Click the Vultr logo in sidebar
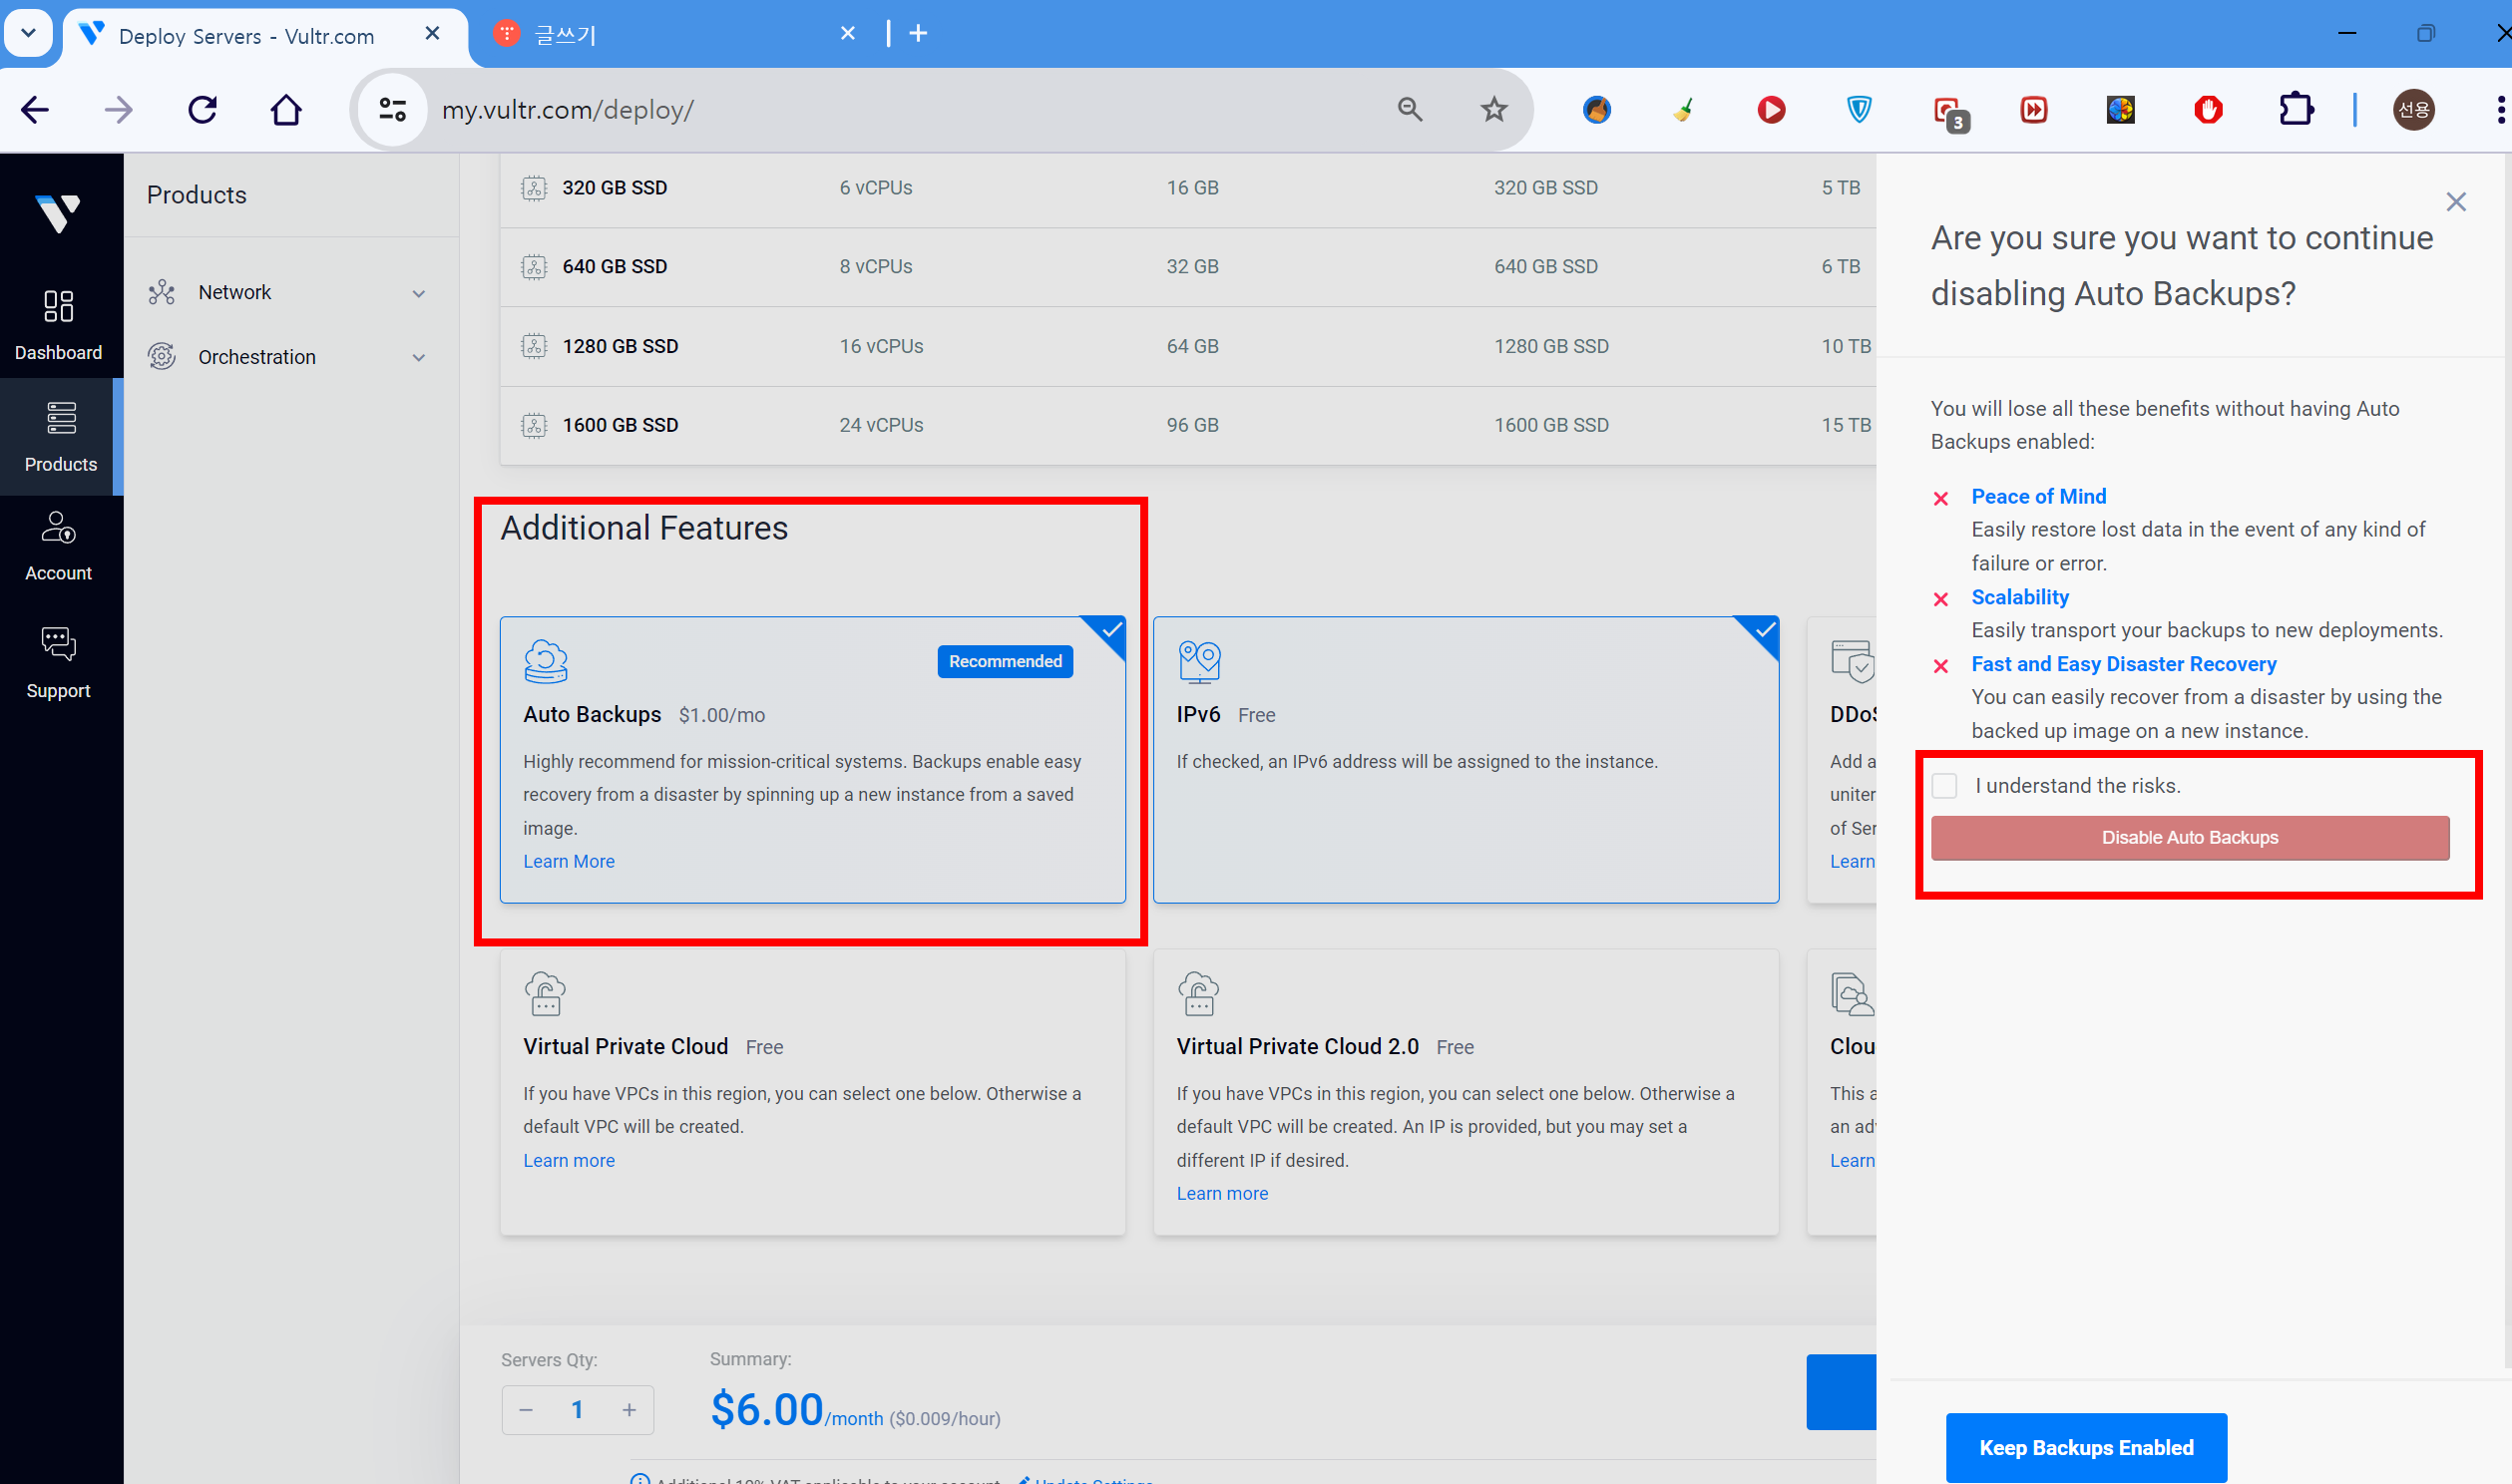Screen dimensions: 2512x1484 coord(58,213)
